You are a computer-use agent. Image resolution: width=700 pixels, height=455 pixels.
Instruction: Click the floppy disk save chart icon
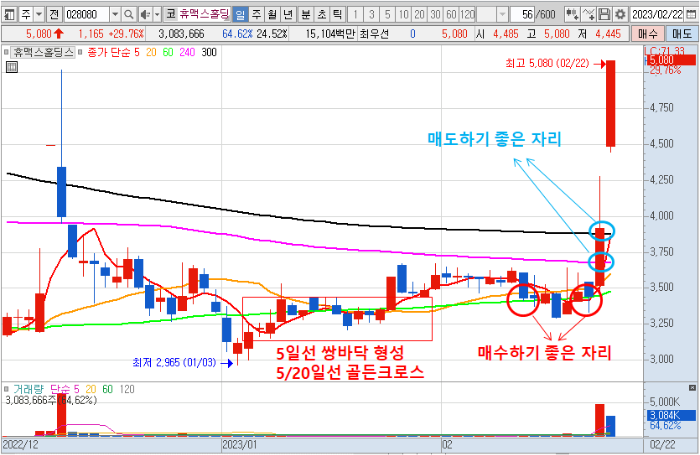click(x=604, y=15)
